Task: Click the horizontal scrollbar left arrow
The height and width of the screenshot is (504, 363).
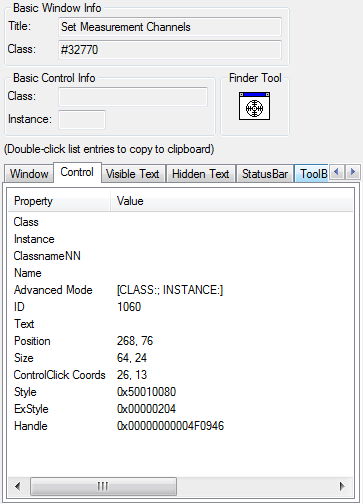Action: coord(18,486)
